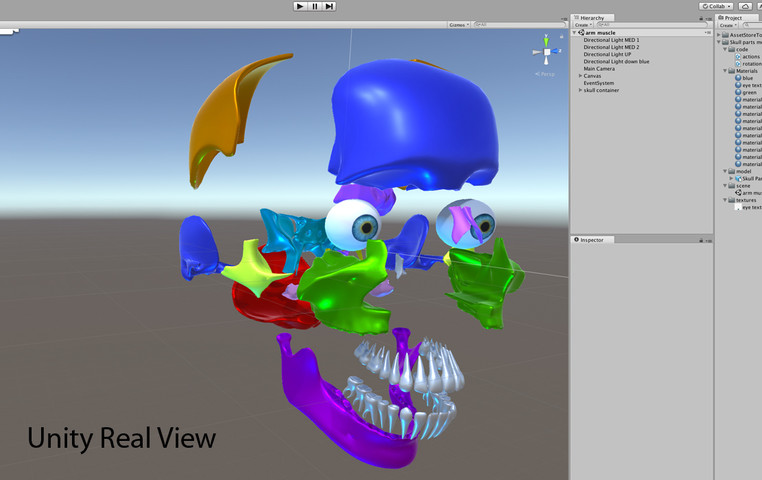Select Directional Light down blue

[x=616, y=62]
